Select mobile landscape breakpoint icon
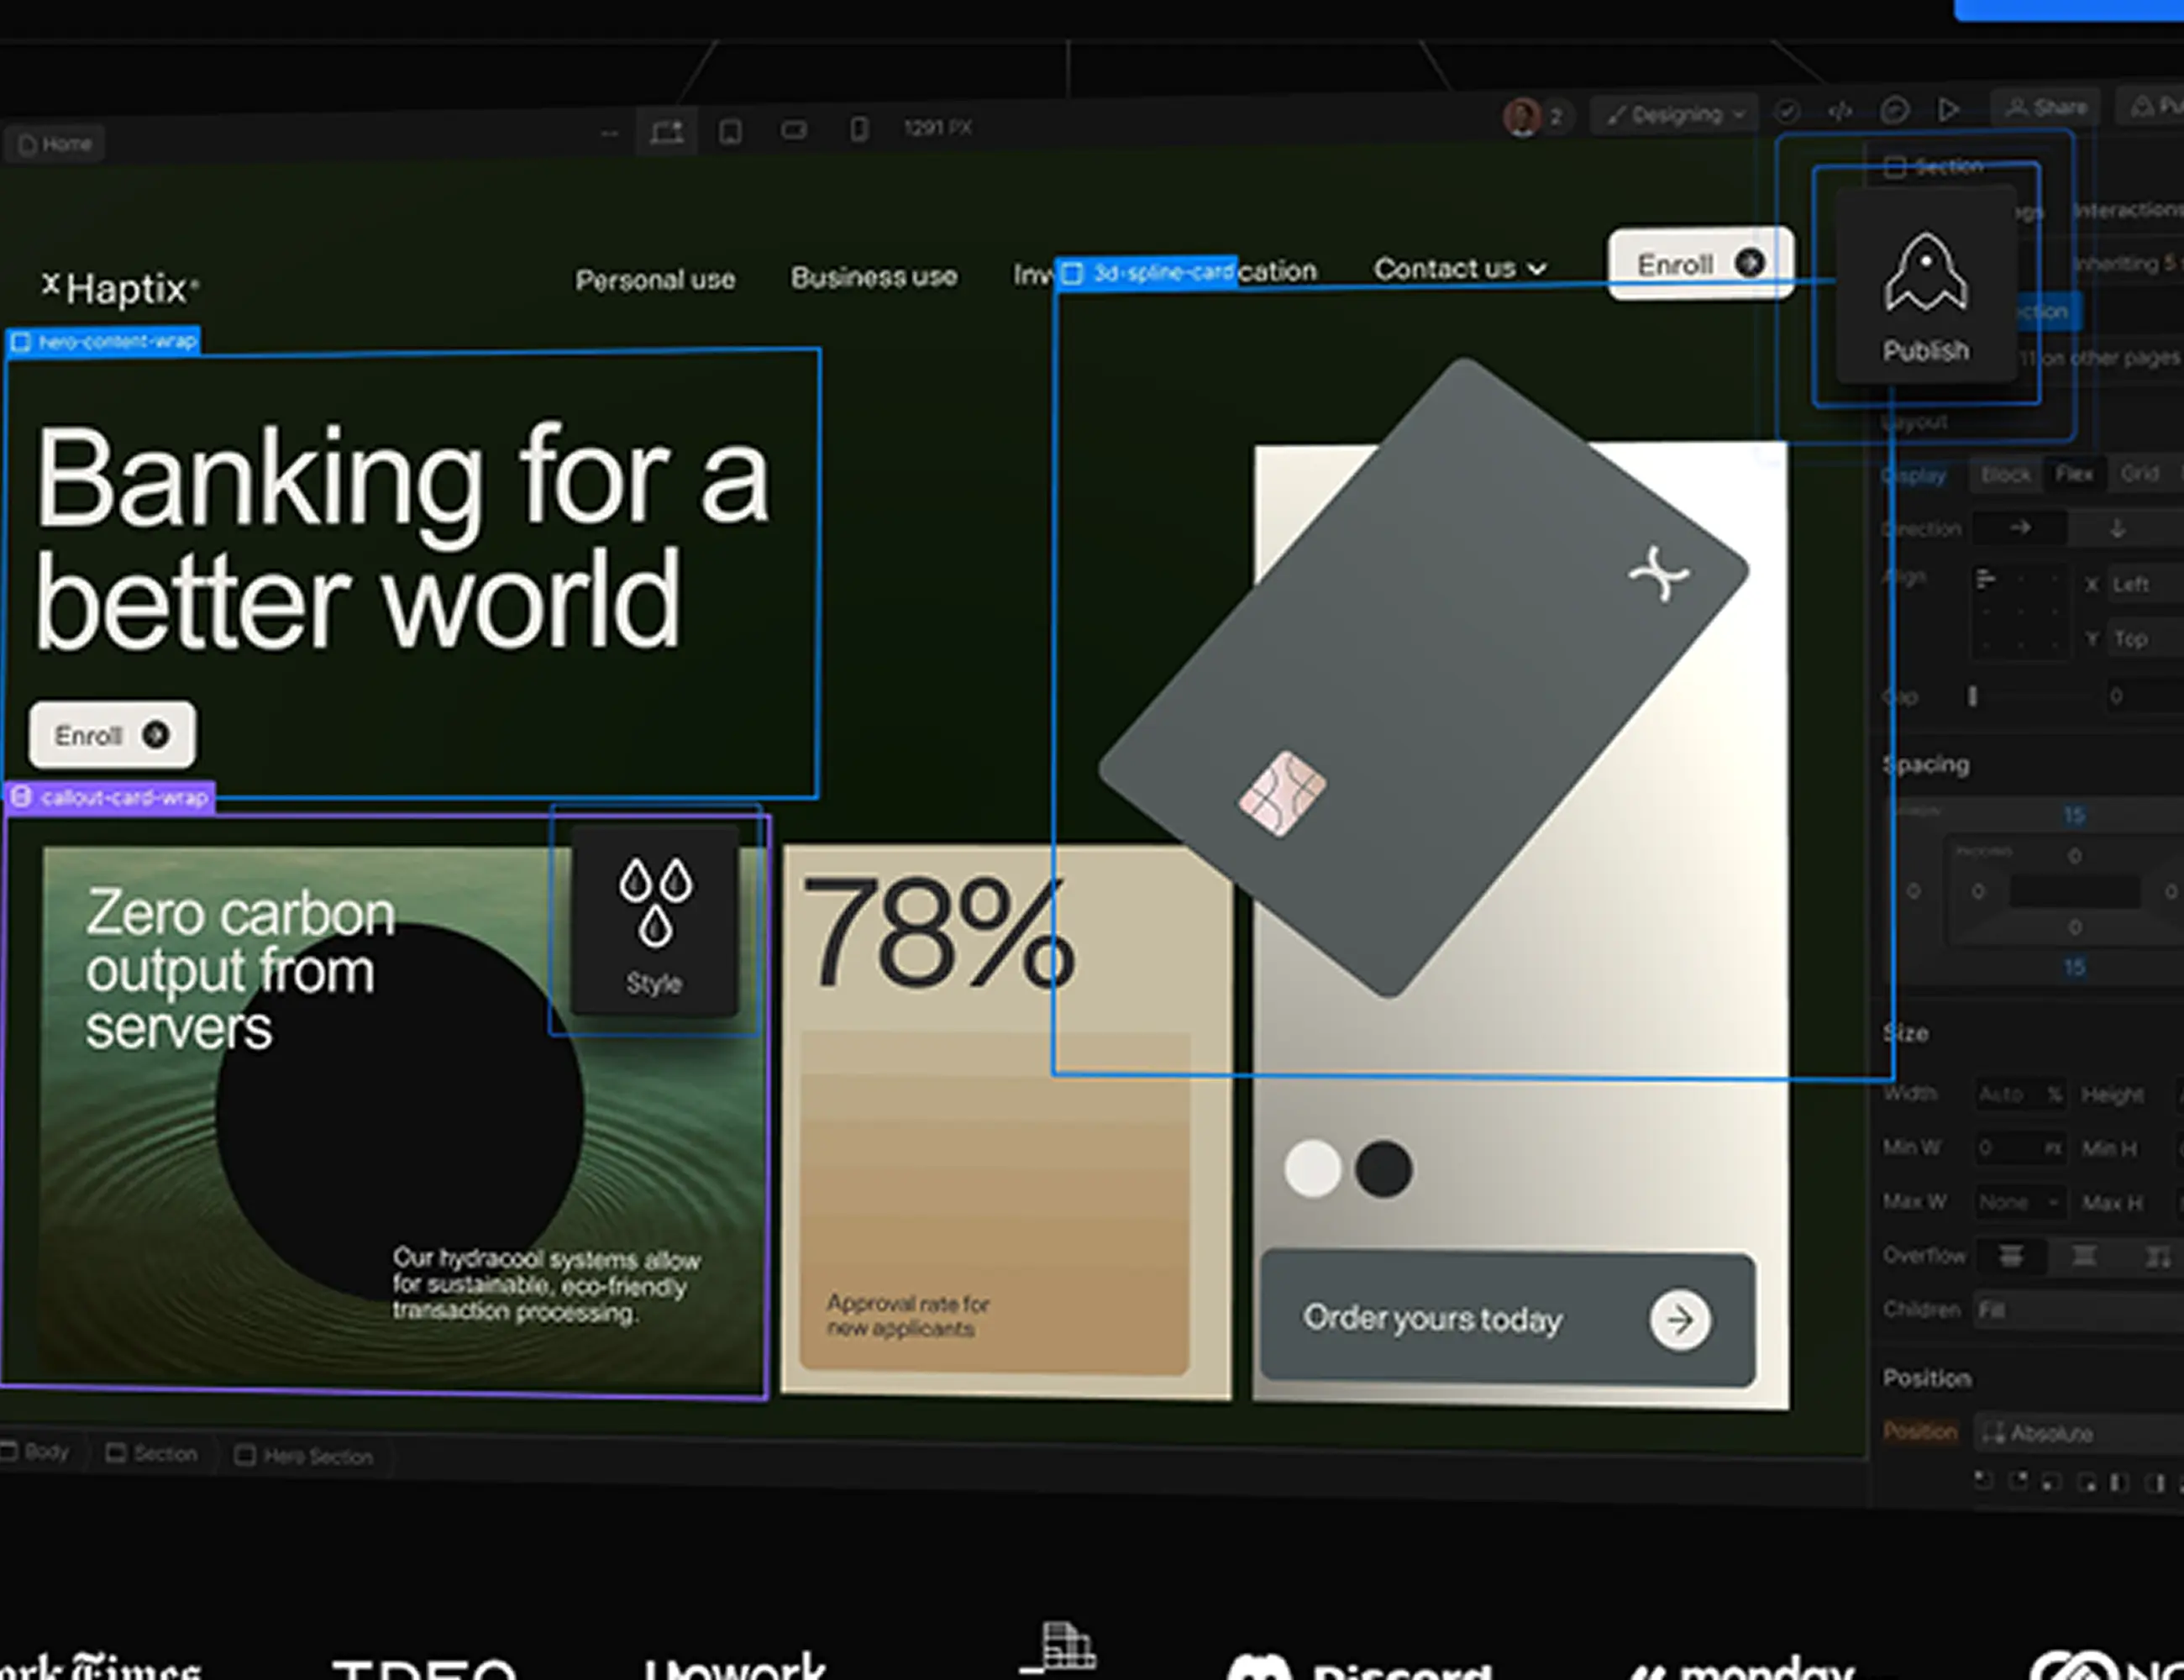Viewport: 2184px width, 1680px height. point(794,130)
